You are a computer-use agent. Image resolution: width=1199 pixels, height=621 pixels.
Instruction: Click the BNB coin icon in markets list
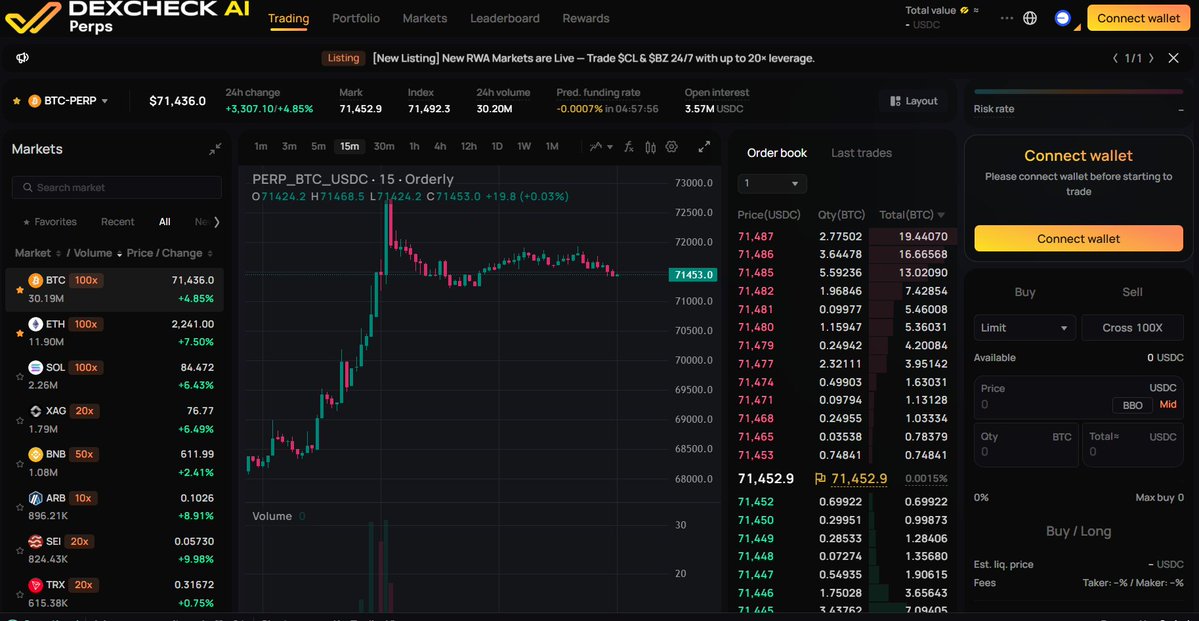[x=35, y=454]
